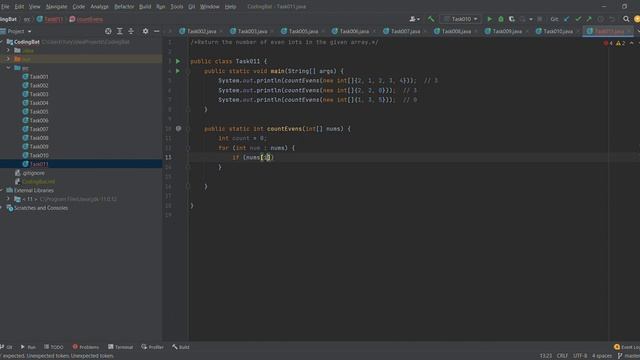640x360 pixels.
Task: Collapse the src folder node
Action: coord(8,68)
